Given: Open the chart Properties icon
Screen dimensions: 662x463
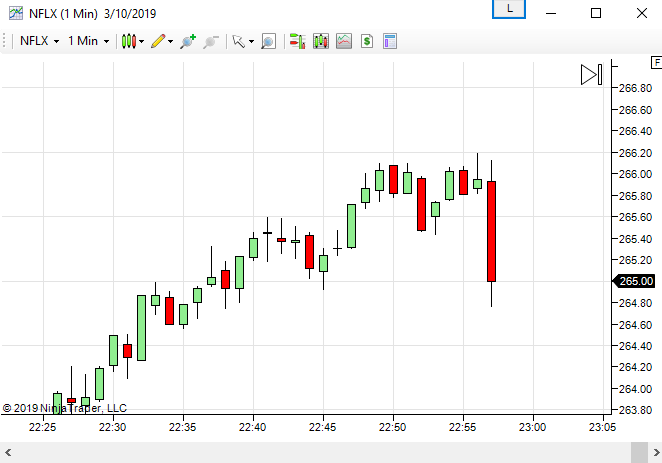Looking at the screenshot, I should click(390, 41).
